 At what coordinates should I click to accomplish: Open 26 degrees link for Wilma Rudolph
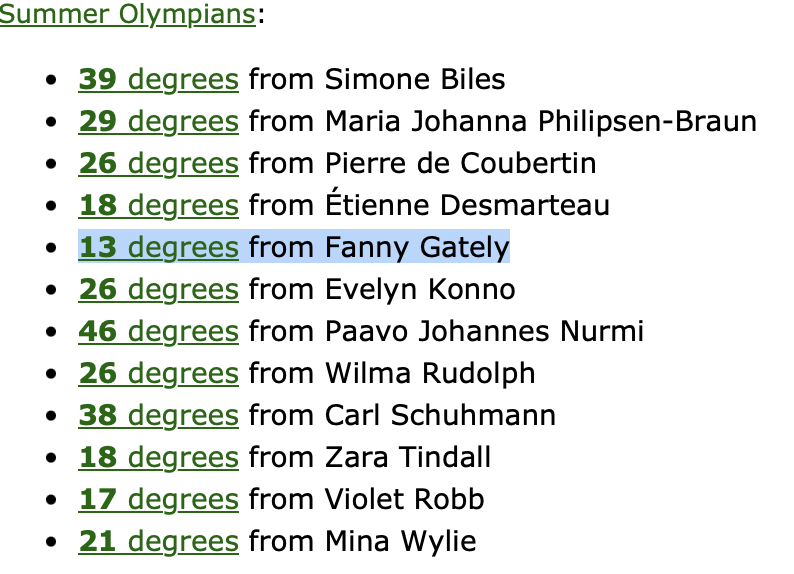(x=158, y=374)
